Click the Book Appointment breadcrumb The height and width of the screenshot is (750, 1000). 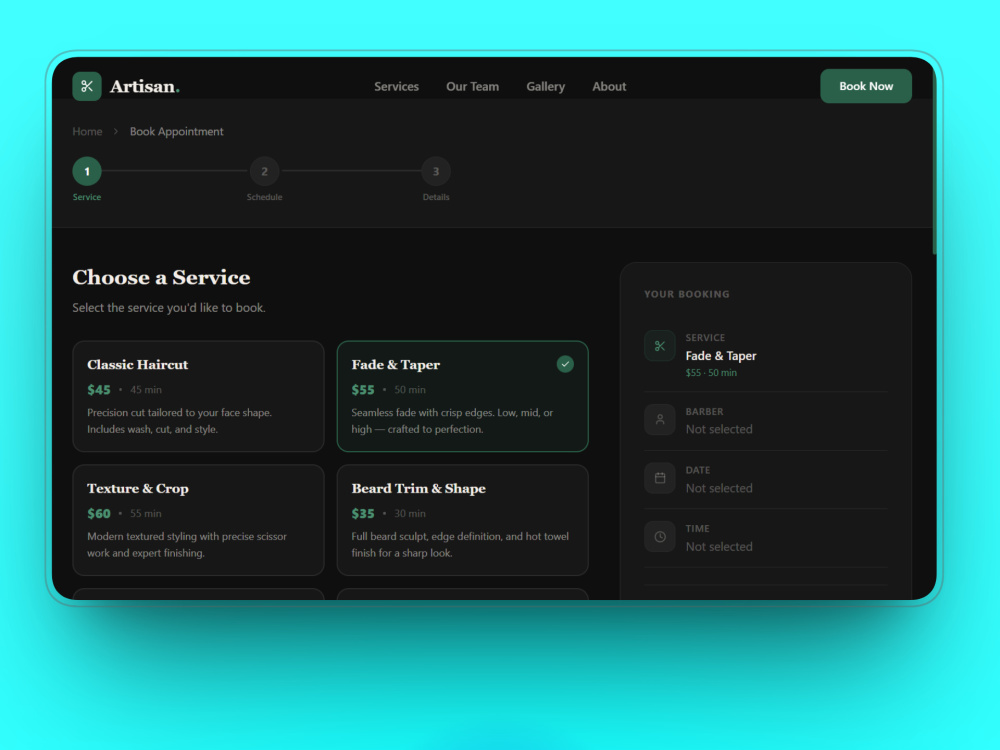[177, 131]
